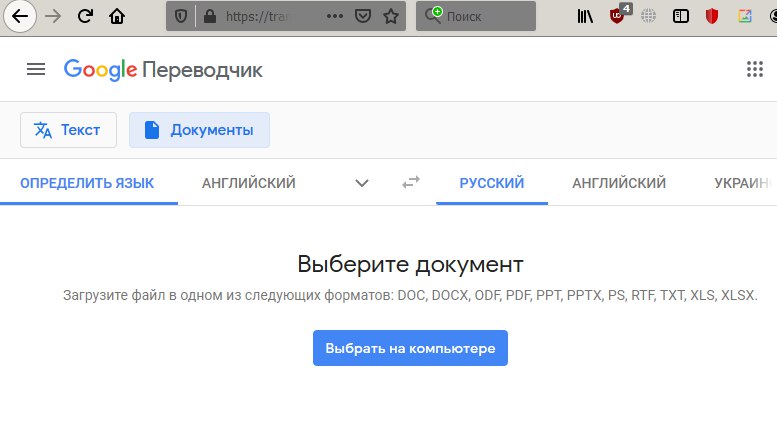The width and height of the screenshot is (777, 431).
Task: Open page actions three-dots menu
Action: tap(335, 16)
